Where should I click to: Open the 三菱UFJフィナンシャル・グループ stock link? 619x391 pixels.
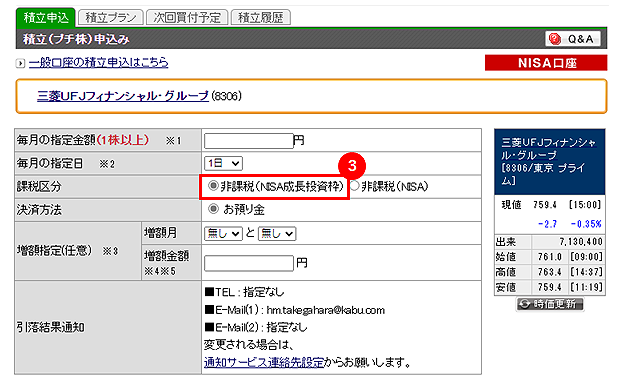point(123,96)
